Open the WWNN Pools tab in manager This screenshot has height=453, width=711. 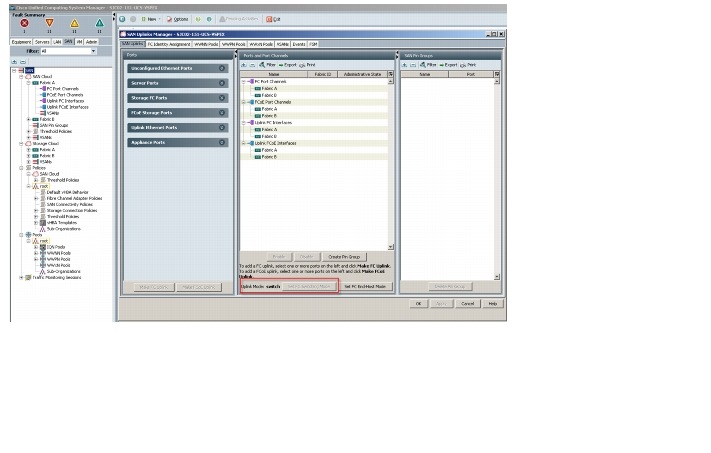[x=206, y=44]
